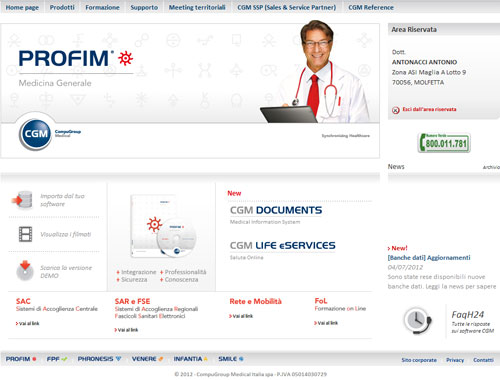
Task: Open the Sito corporate footer link
Action: coord(419,360)
